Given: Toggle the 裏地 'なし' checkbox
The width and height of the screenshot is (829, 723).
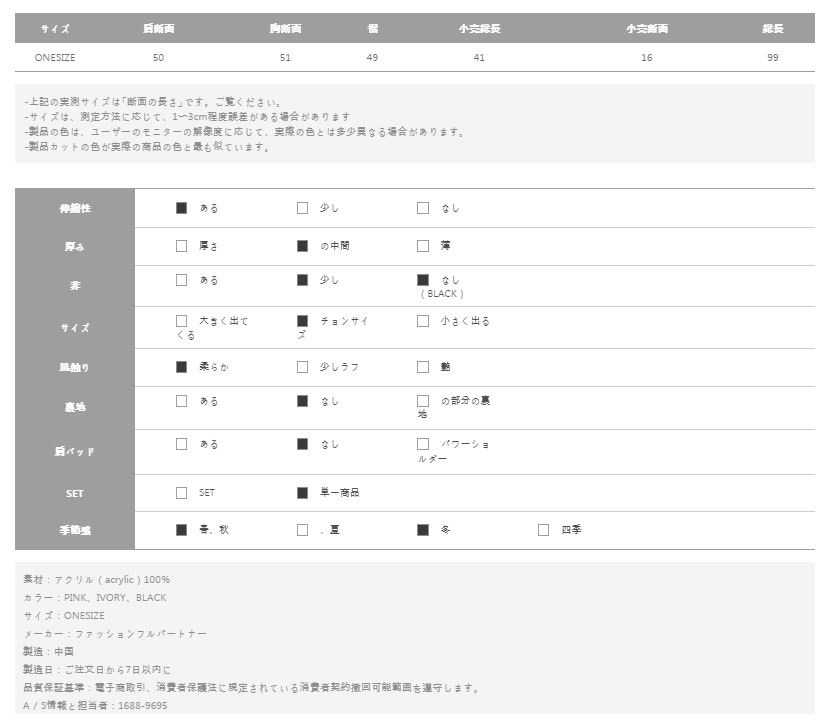Looking at the screenshot, I should (302, 401).
